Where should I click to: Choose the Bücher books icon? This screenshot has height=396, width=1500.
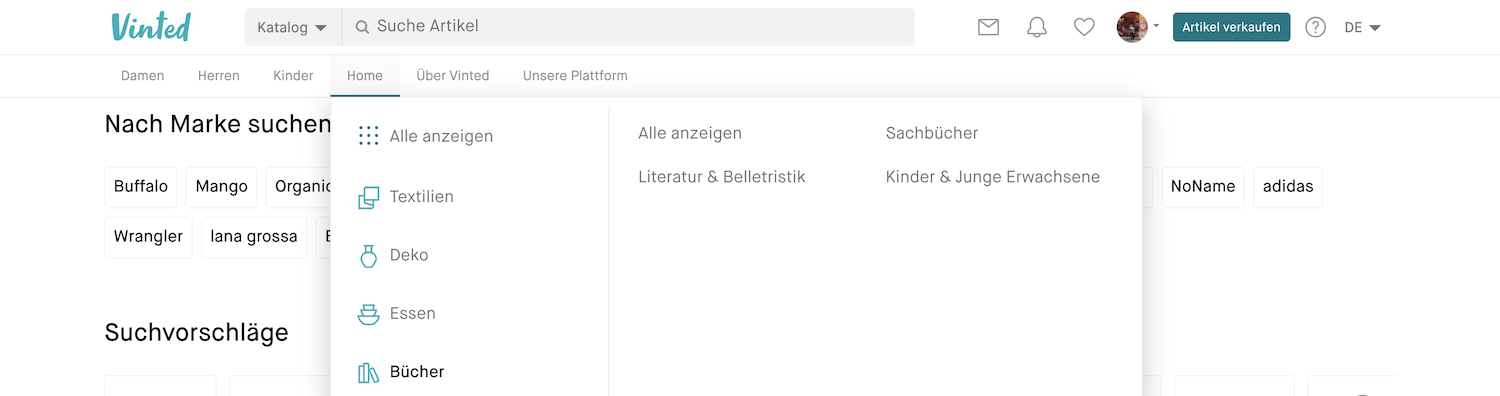point(369,372)
